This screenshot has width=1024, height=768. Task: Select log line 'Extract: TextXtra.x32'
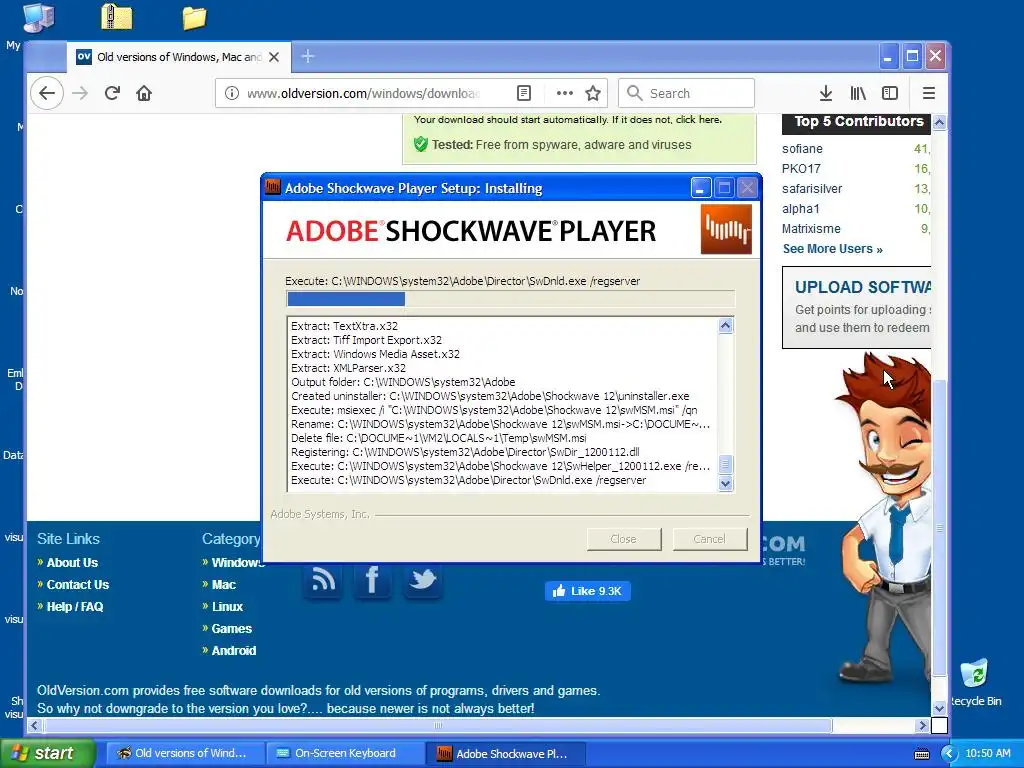point(344,326)
